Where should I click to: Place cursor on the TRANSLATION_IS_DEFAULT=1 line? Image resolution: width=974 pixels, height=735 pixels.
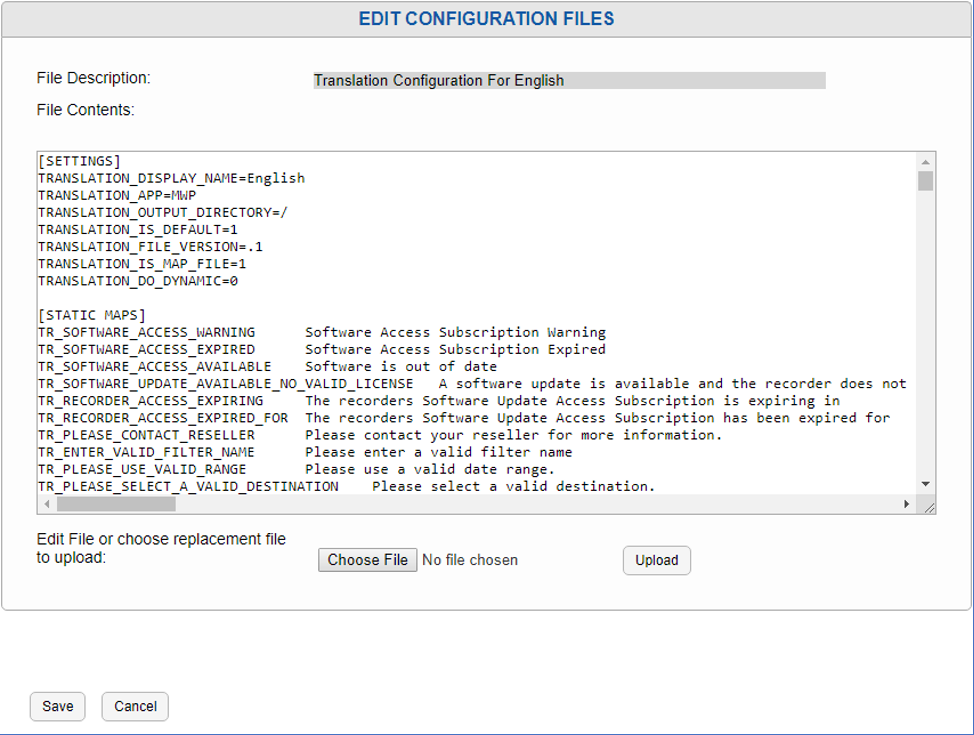[x=138, y=229]
